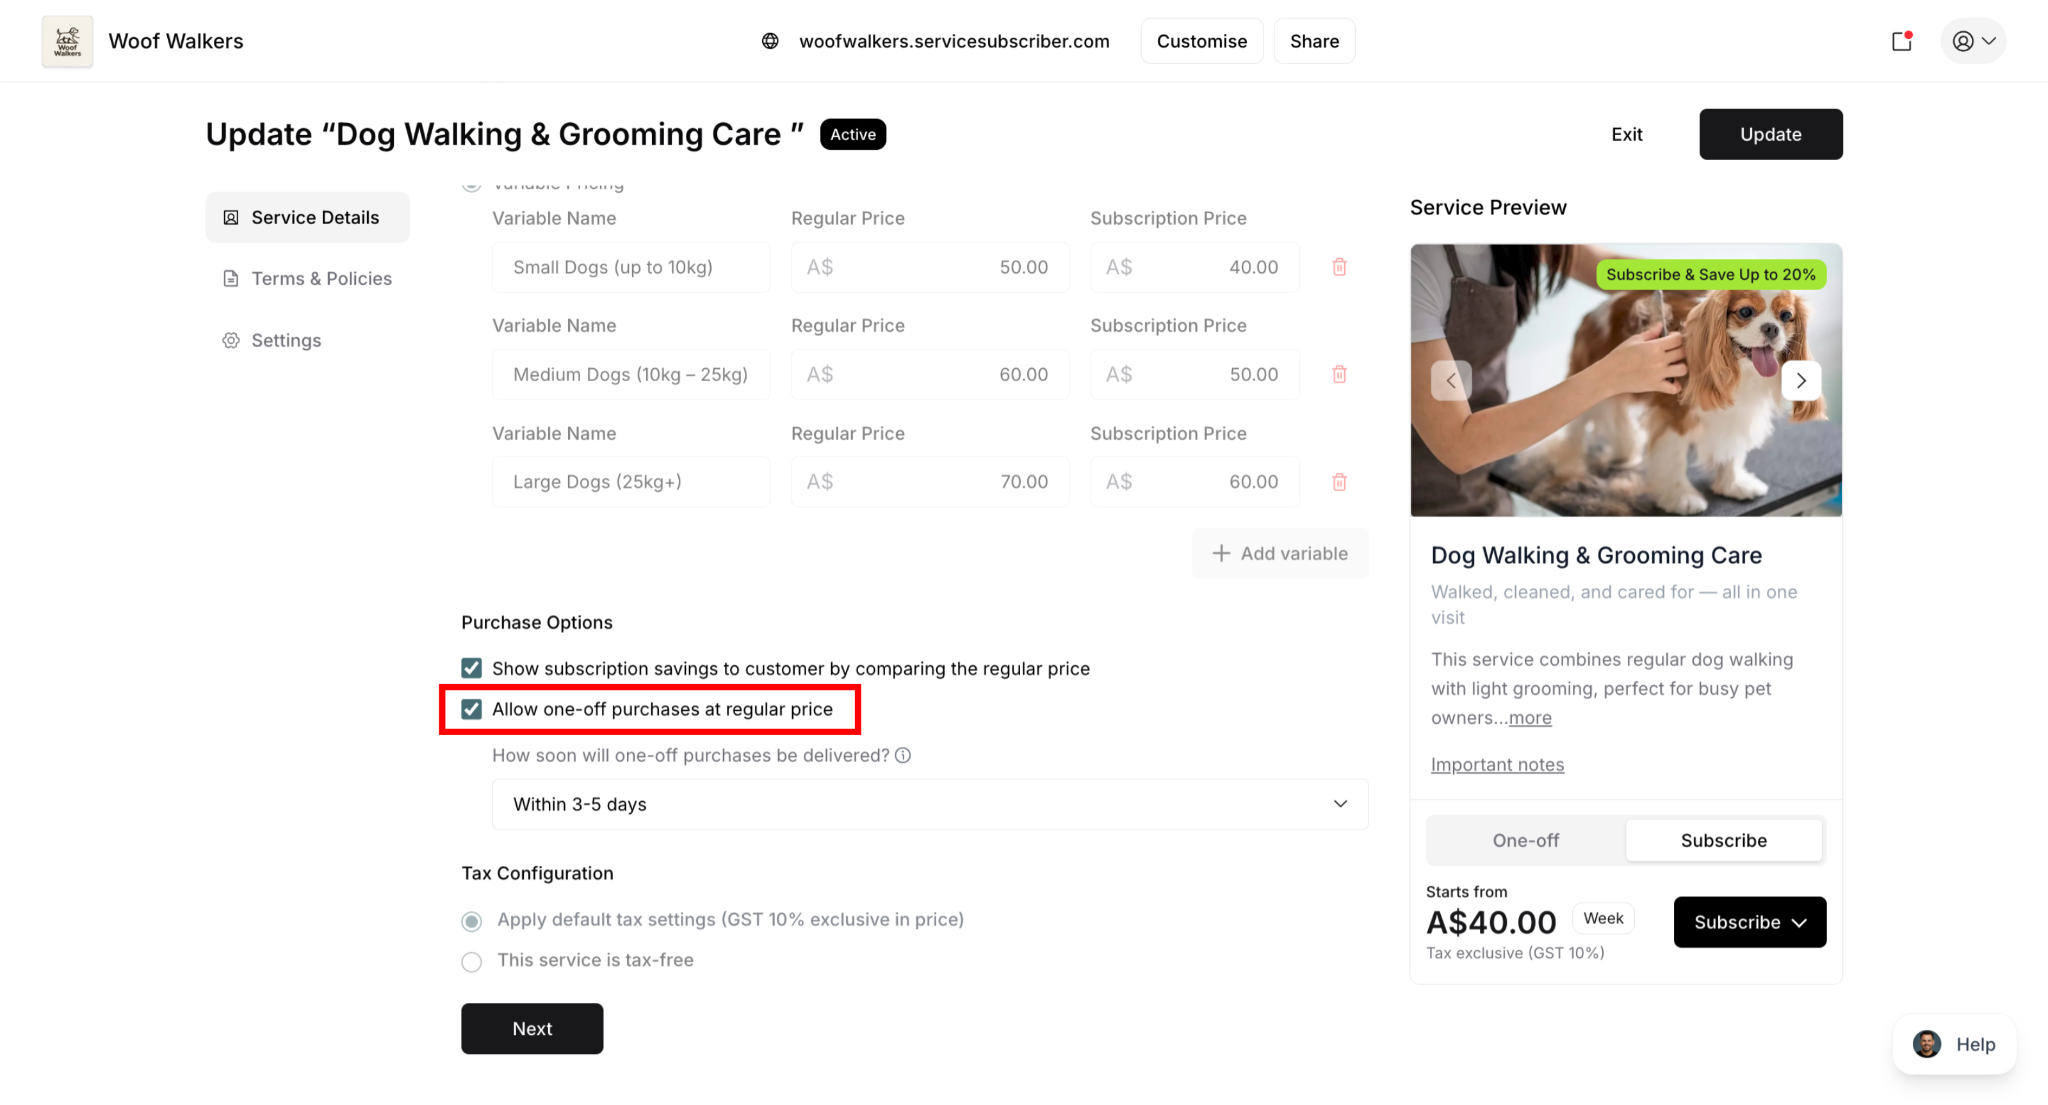
Task: Click the Small Dogs regular price field
Action: pos(929,267)
